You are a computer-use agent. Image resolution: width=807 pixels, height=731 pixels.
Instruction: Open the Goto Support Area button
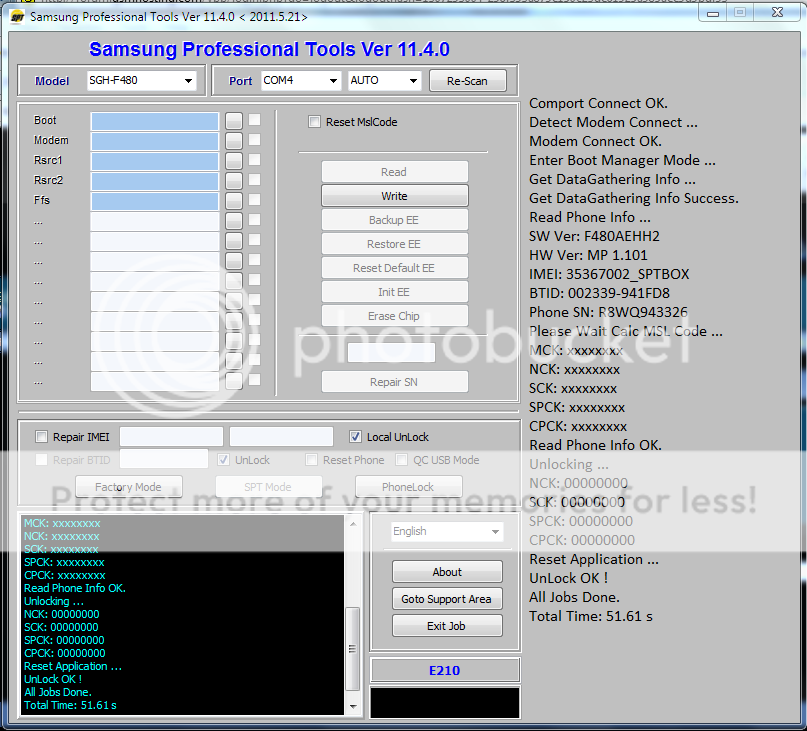pyautogui.click(x=447, y=599)
